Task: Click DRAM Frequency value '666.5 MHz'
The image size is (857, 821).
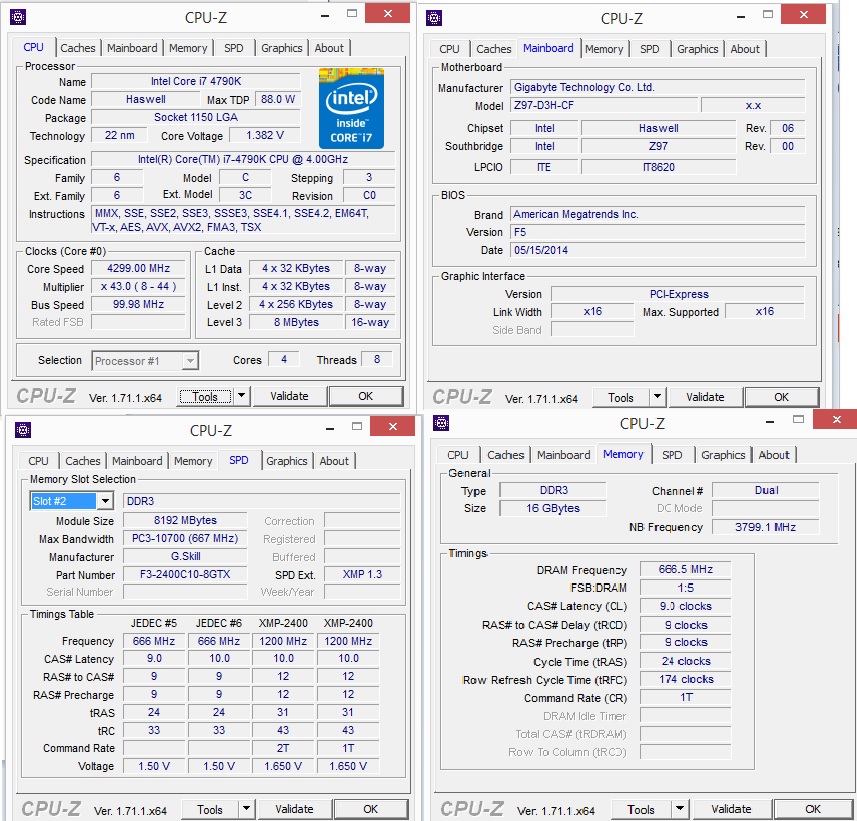Action: [685, 569]
